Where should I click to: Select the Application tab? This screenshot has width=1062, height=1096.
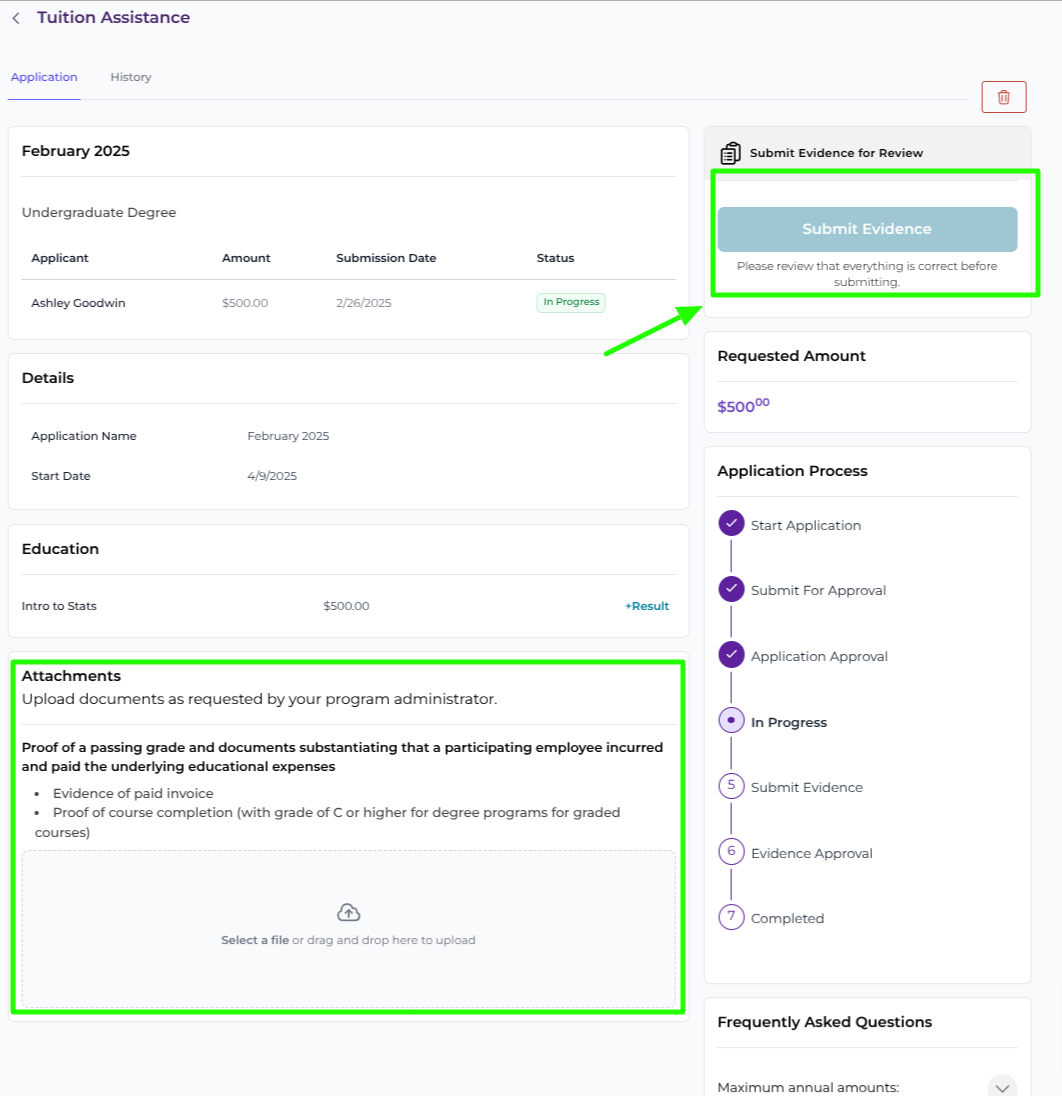click(x=44, y=77)
